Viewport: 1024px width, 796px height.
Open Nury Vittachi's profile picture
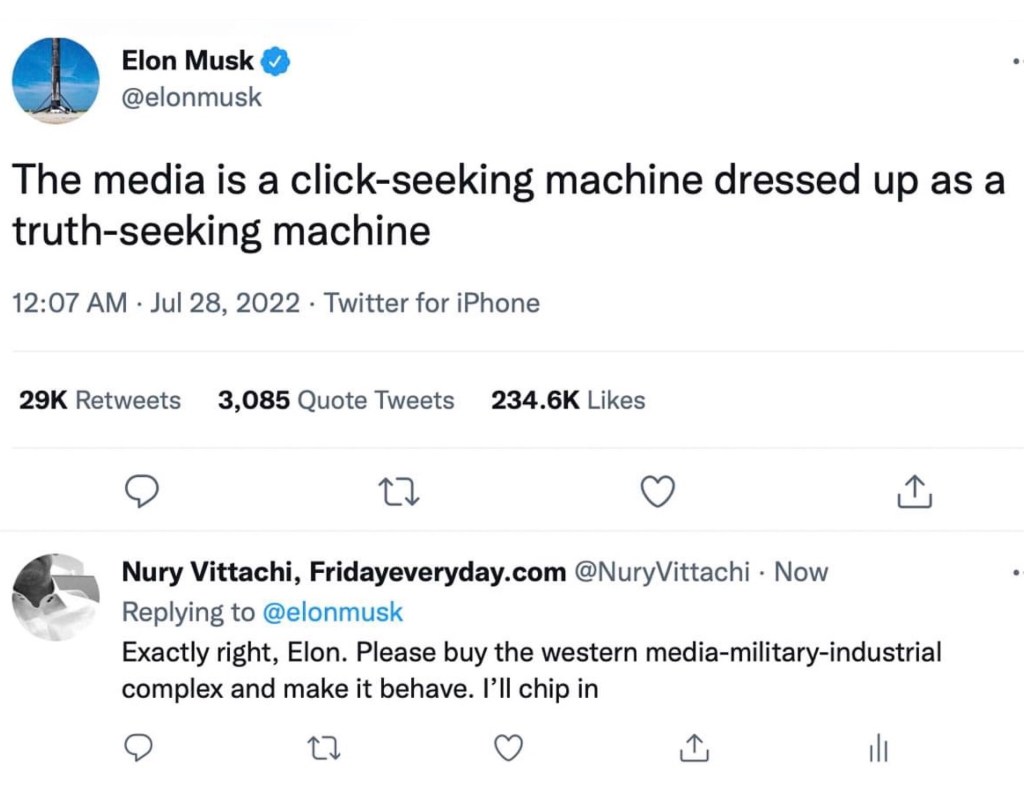pyautogui.click(x=55, y=597)
